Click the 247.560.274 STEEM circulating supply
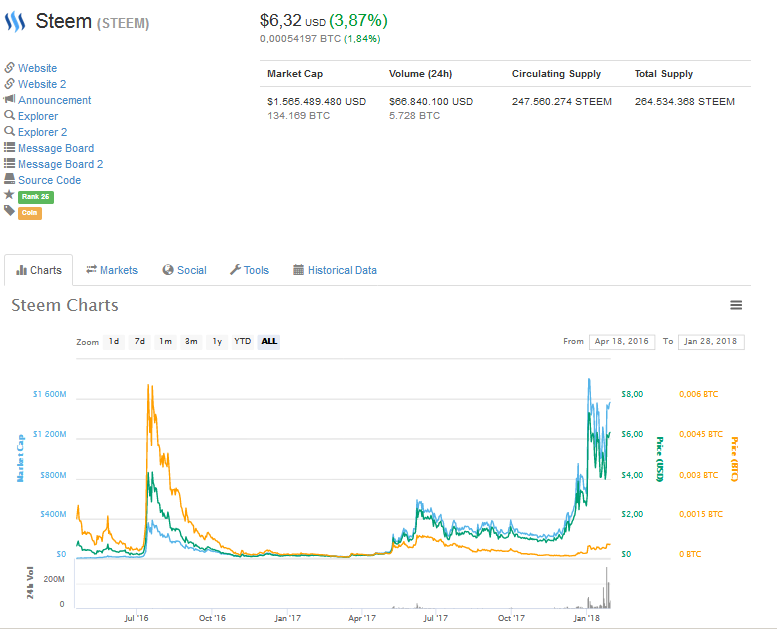The height and width of the screenshot is (629, 777). [562, 102]
